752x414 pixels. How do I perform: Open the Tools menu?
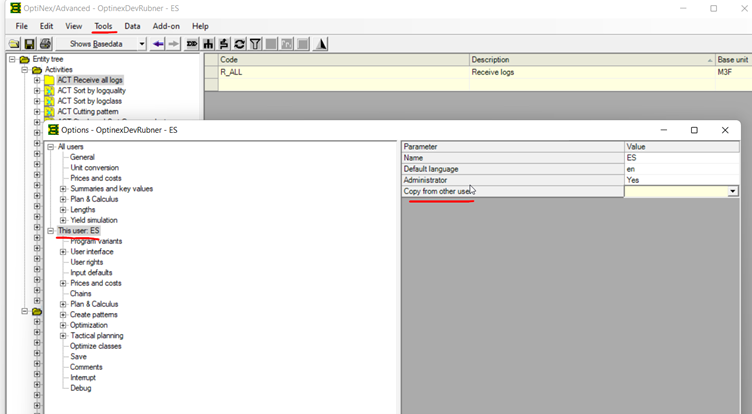(103, 26)
